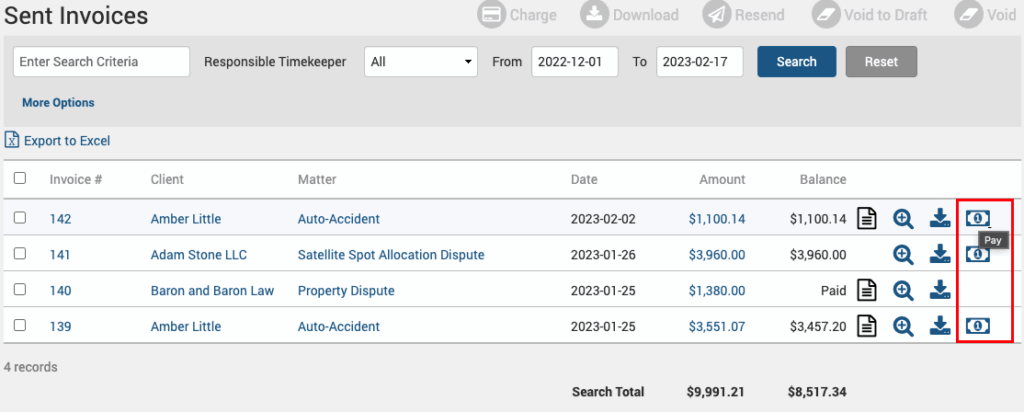Open the Responsible Timekeeper dropdown
Viewport: 1024px width, 412px height.
coord(421,62)
